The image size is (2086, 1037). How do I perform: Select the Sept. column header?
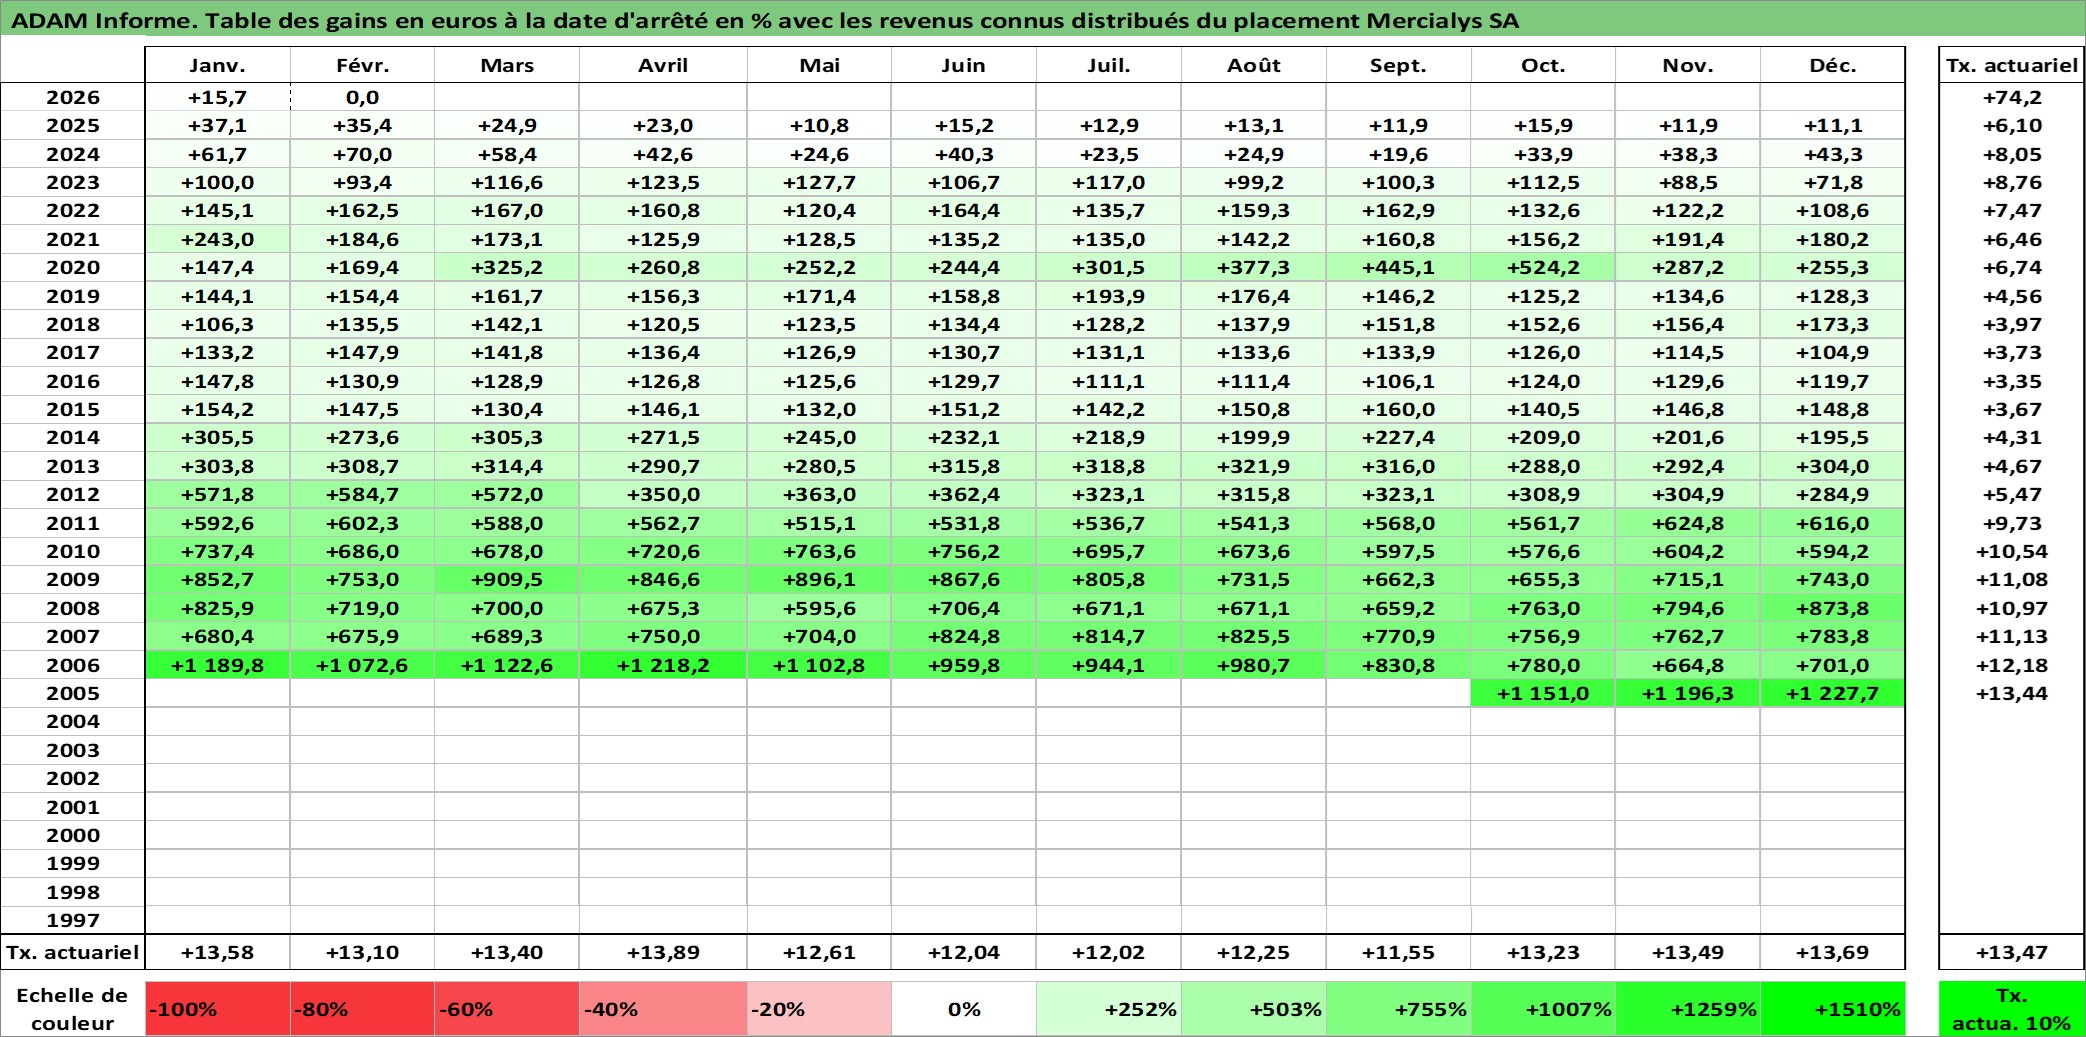(1398, 65)
